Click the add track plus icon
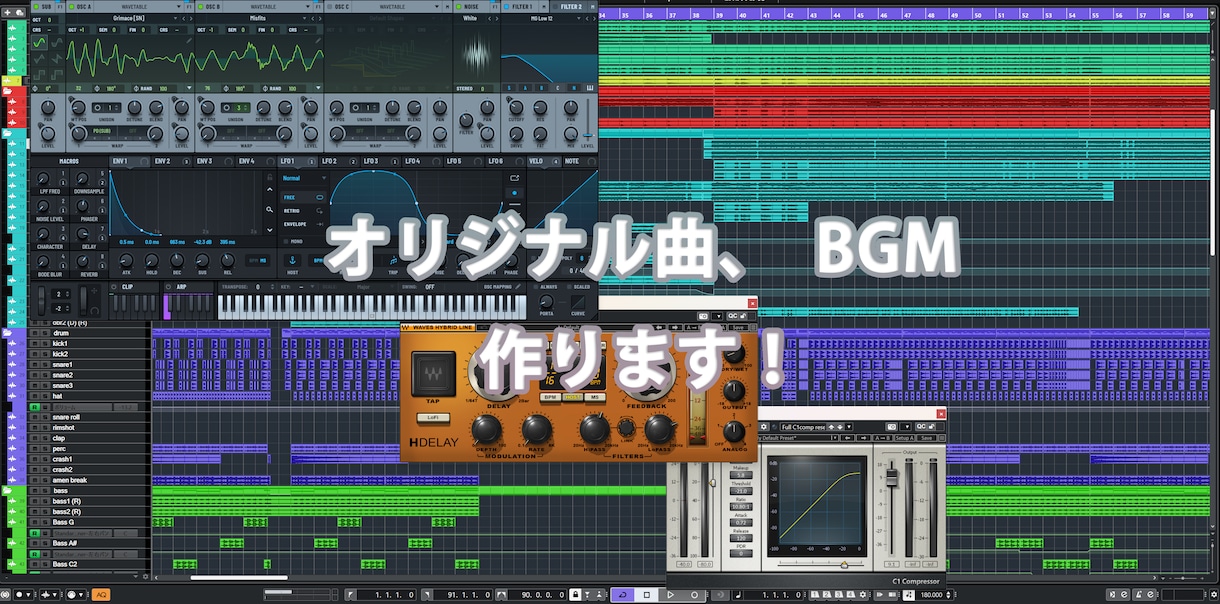Image resolution: width=1220 pixels, height=604 pixels. coord(8,12)
